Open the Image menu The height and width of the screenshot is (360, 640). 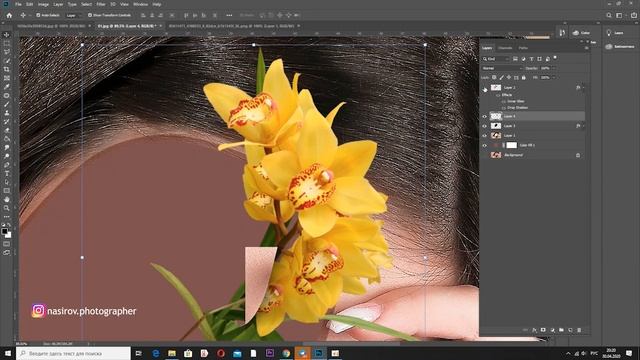(x=43, y=4)
